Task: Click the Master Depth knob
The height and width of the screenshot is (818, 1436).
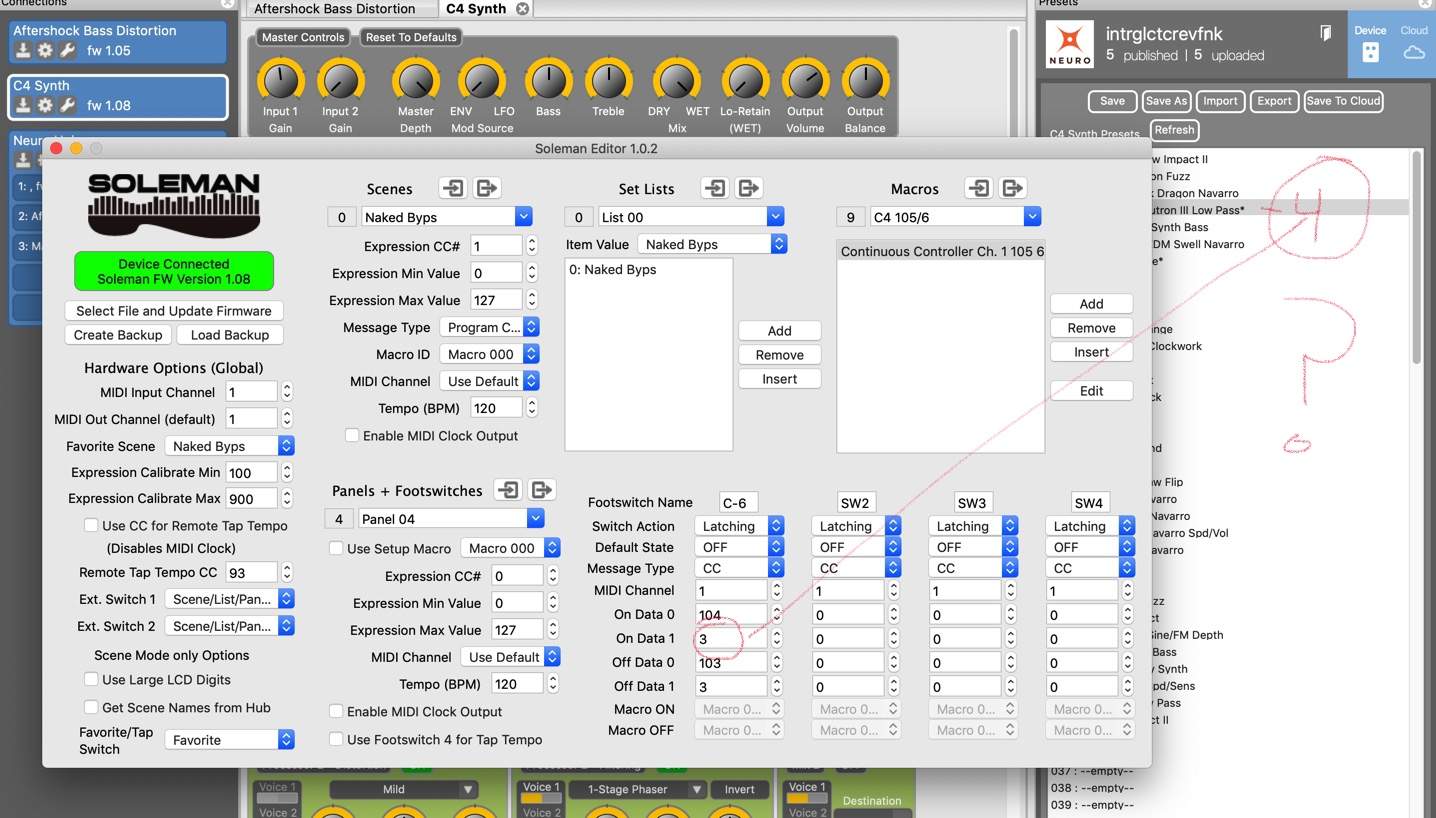Action: pos(415,80)
